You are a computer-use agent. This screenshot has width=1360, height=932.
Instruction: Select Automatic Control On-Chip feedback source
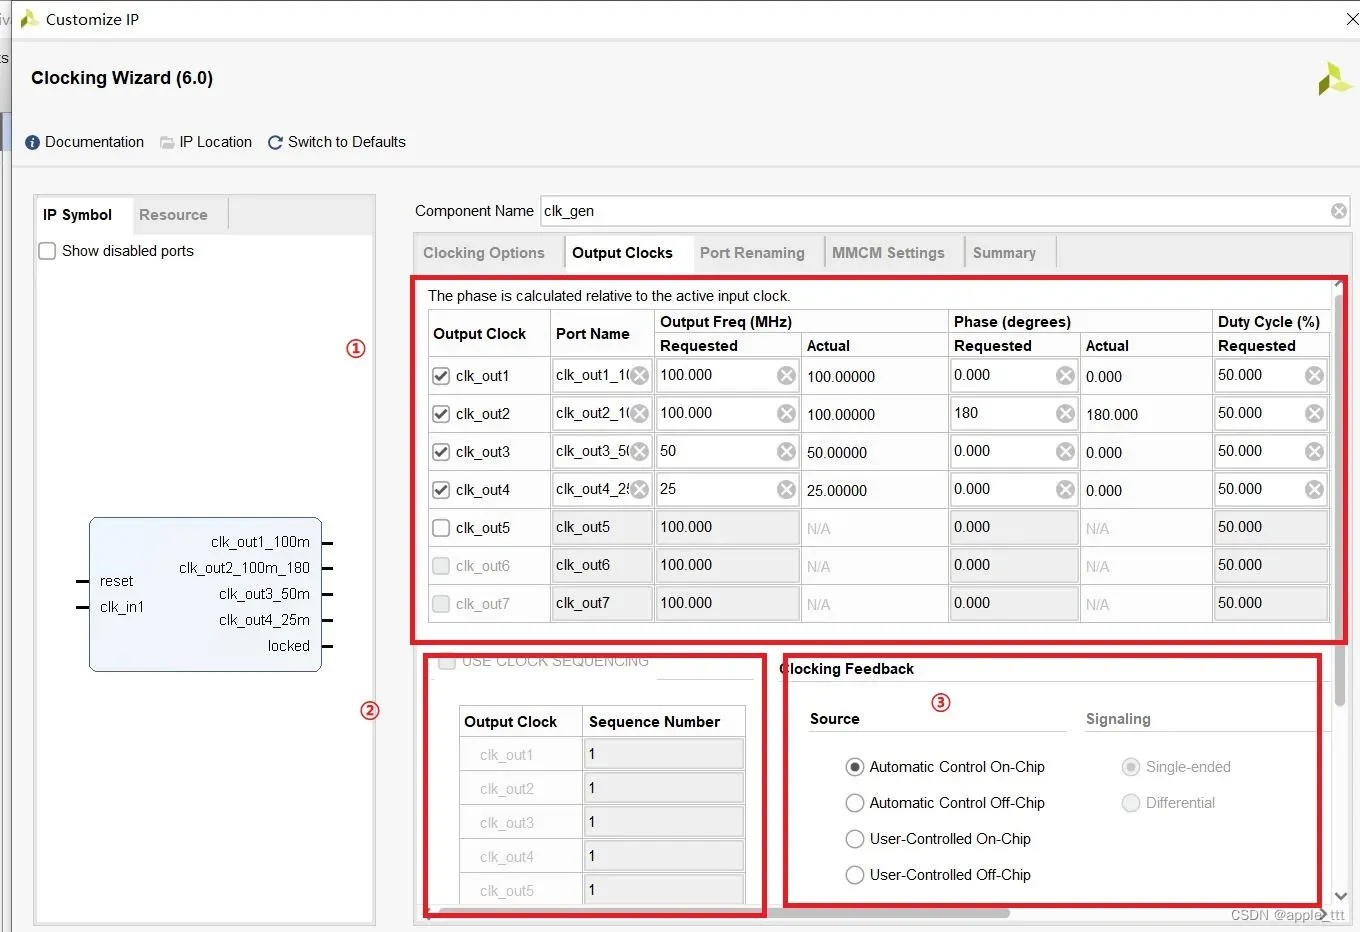tap(855, 767)
